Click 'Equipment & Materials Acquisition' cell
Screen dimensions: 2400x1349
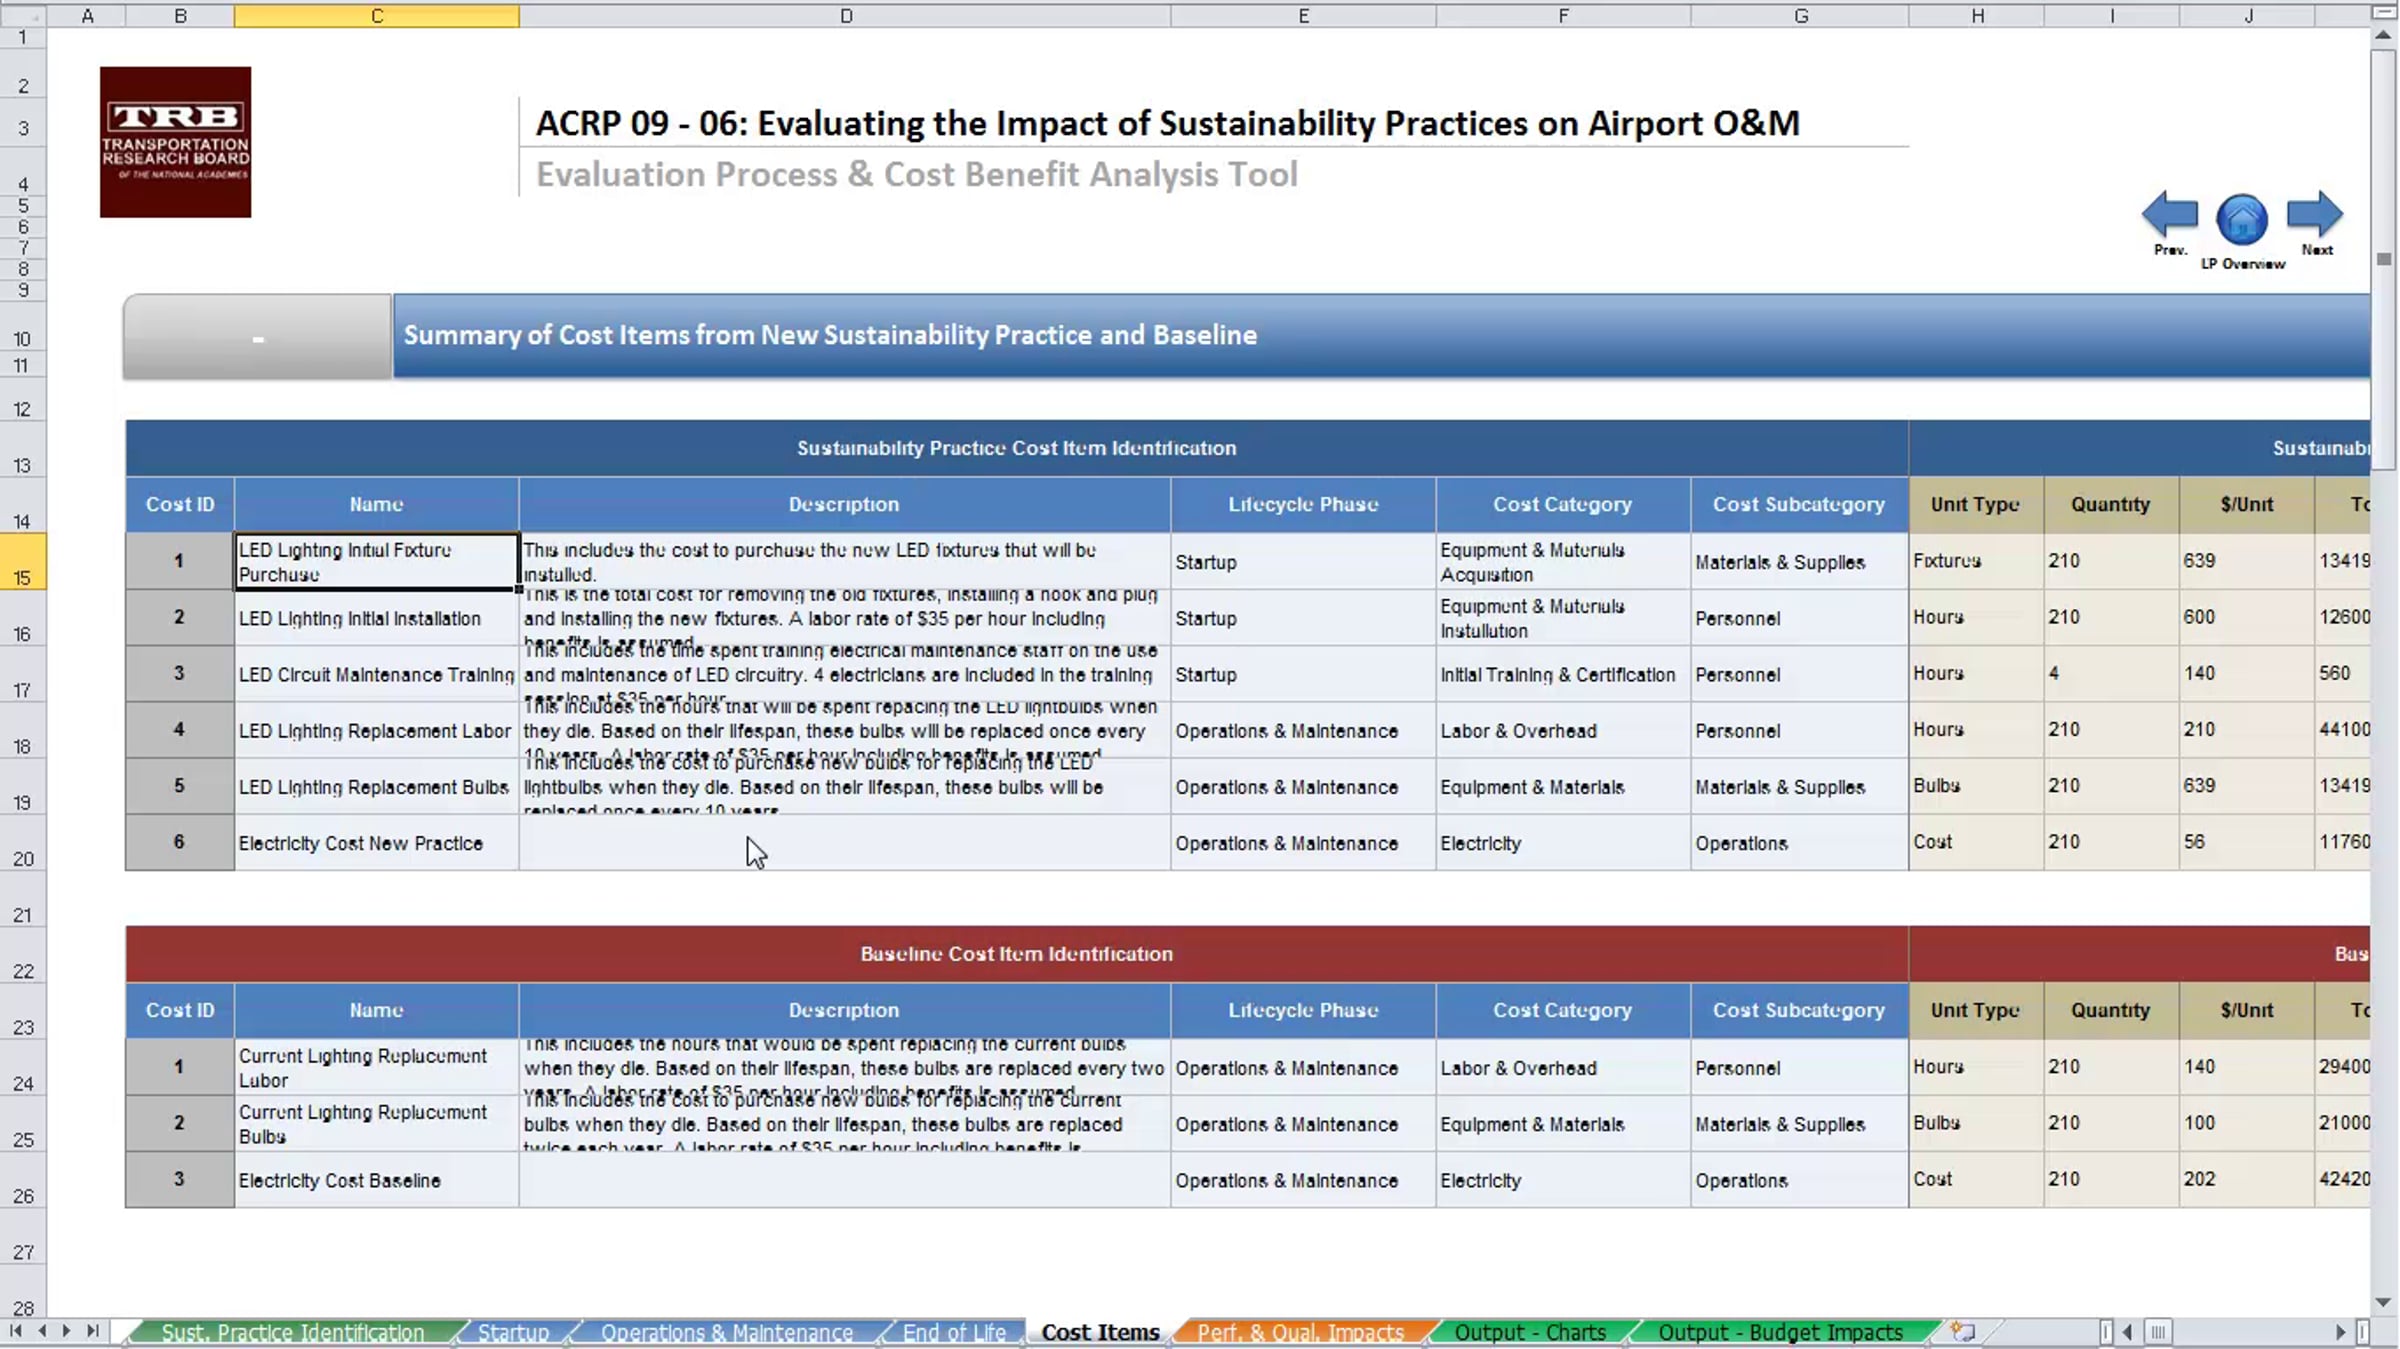(1563, 562)
